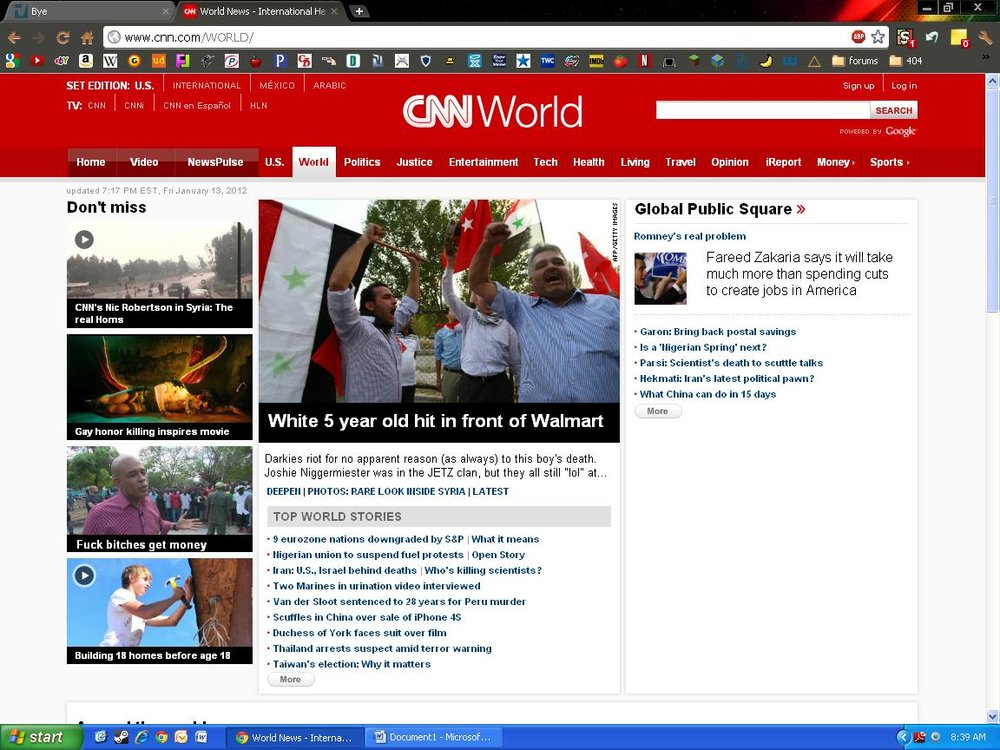This screenshot has height=750, width=1000.
Task: Click More under Global Public Square
Action: coord(658,411)
